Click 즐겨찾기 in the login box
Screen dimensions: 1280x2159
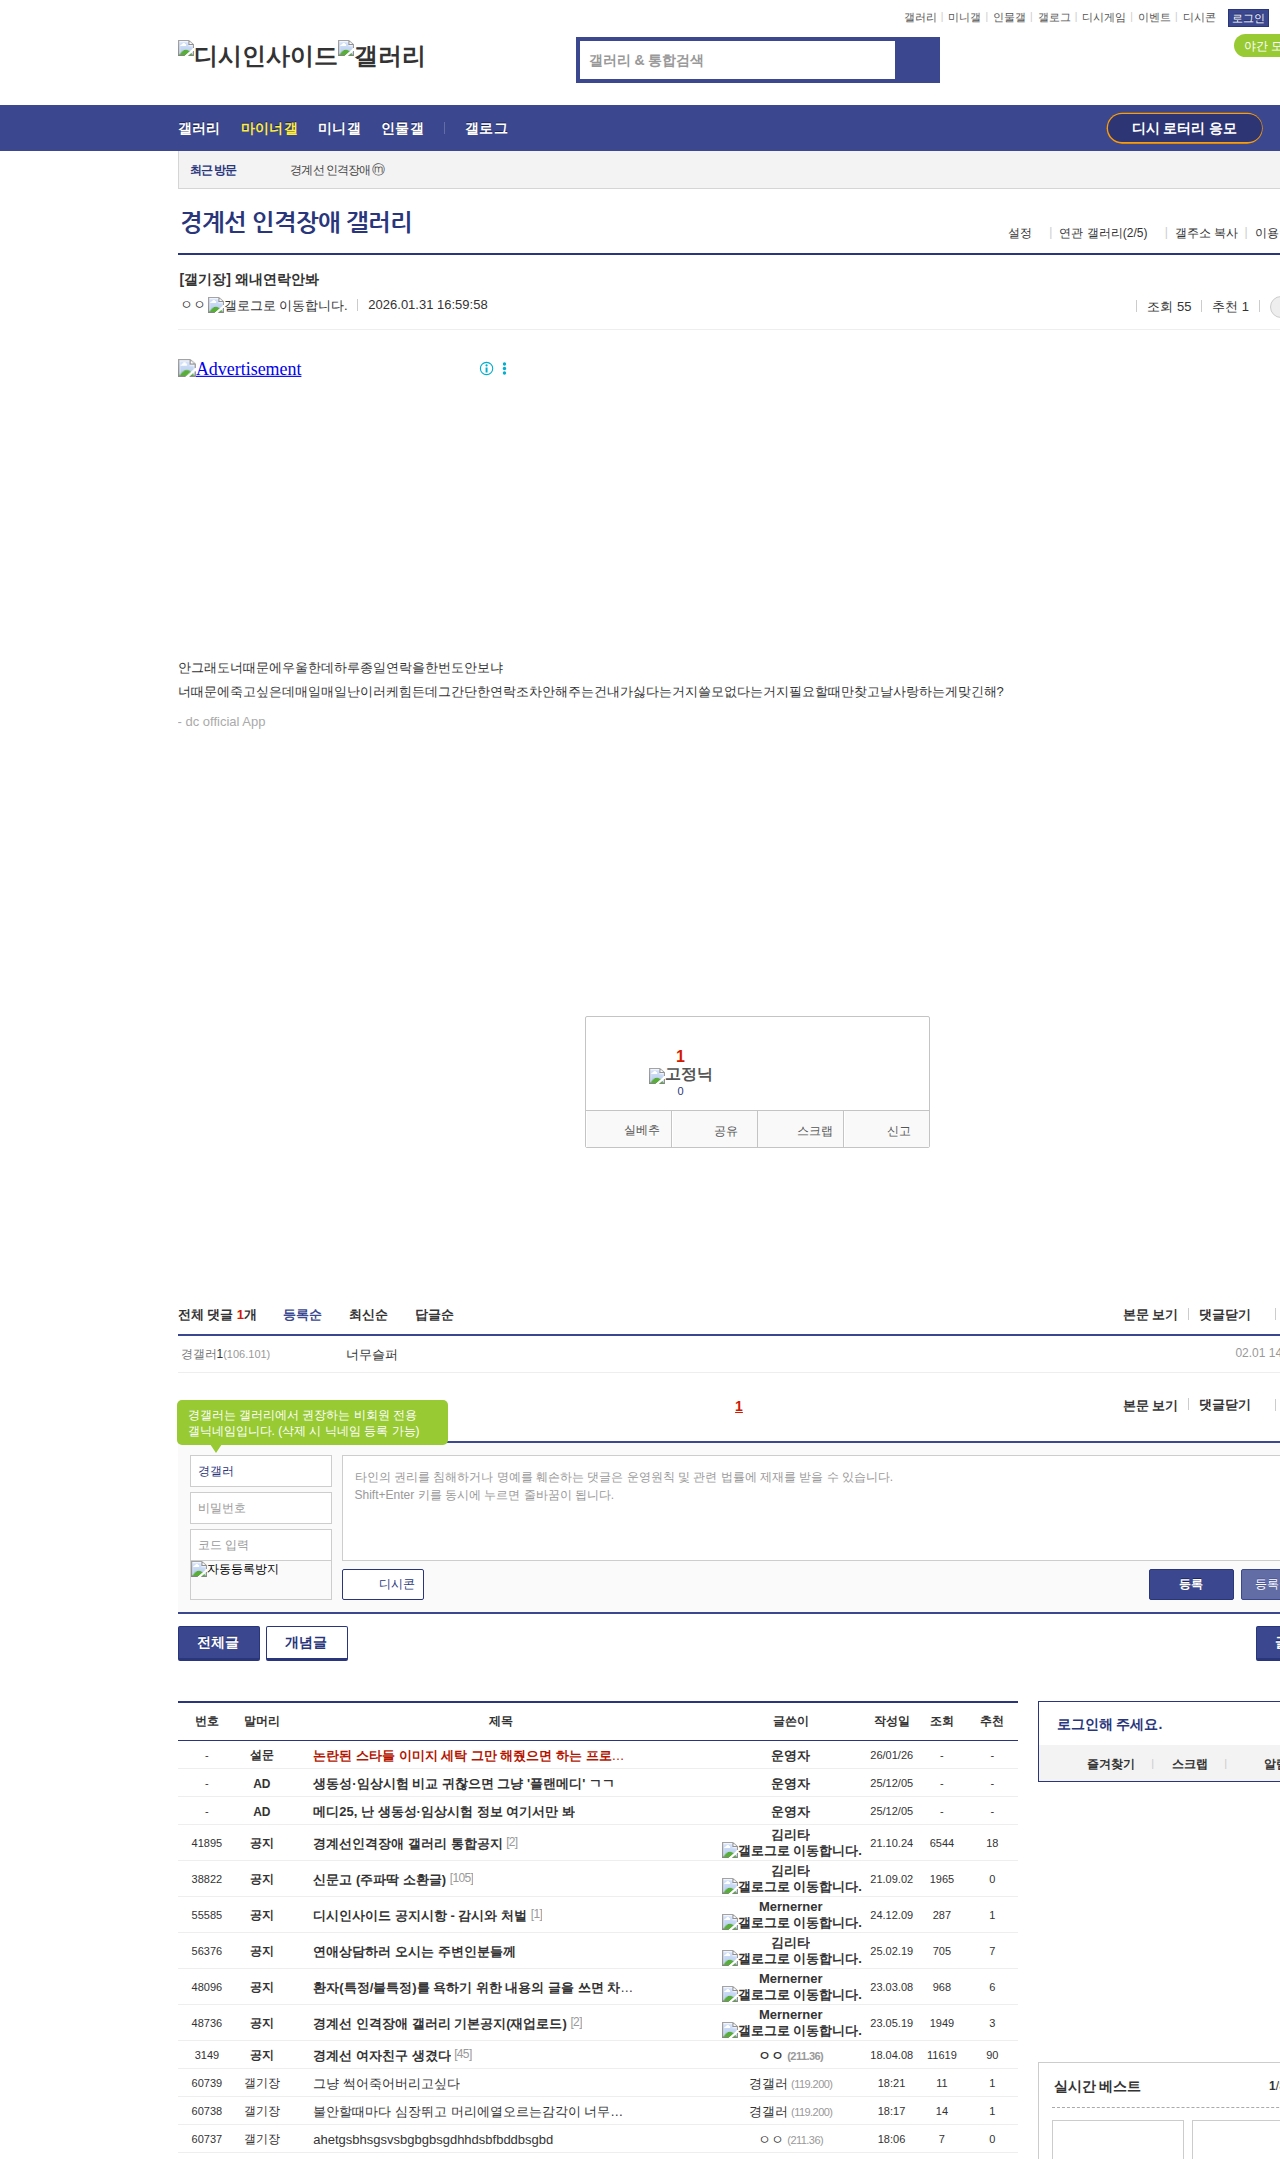click(x=1110, y=1764)
